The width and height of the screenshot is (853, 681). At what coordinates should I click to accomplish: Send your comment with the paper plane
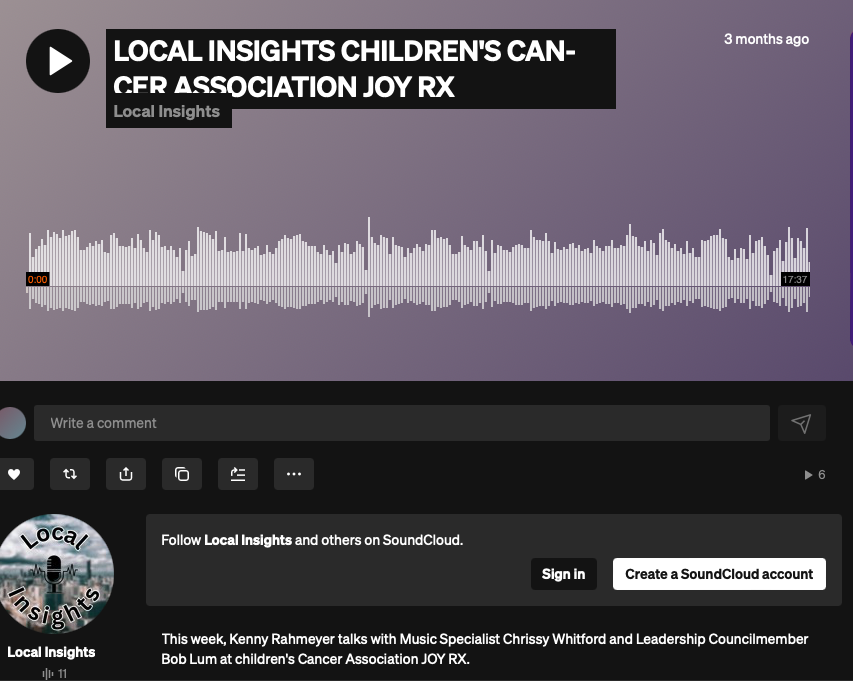coord(800,423)
